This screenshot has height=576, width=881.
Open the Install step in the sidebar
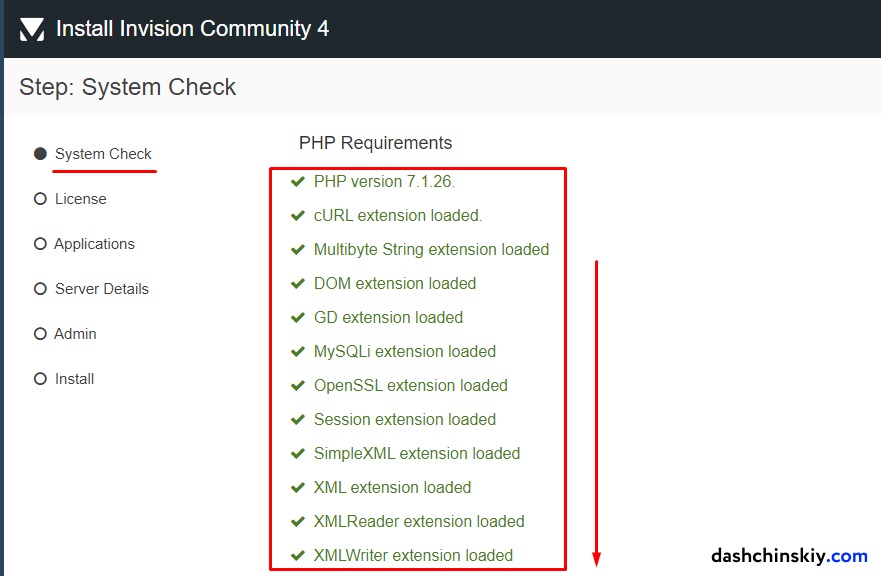40,378
